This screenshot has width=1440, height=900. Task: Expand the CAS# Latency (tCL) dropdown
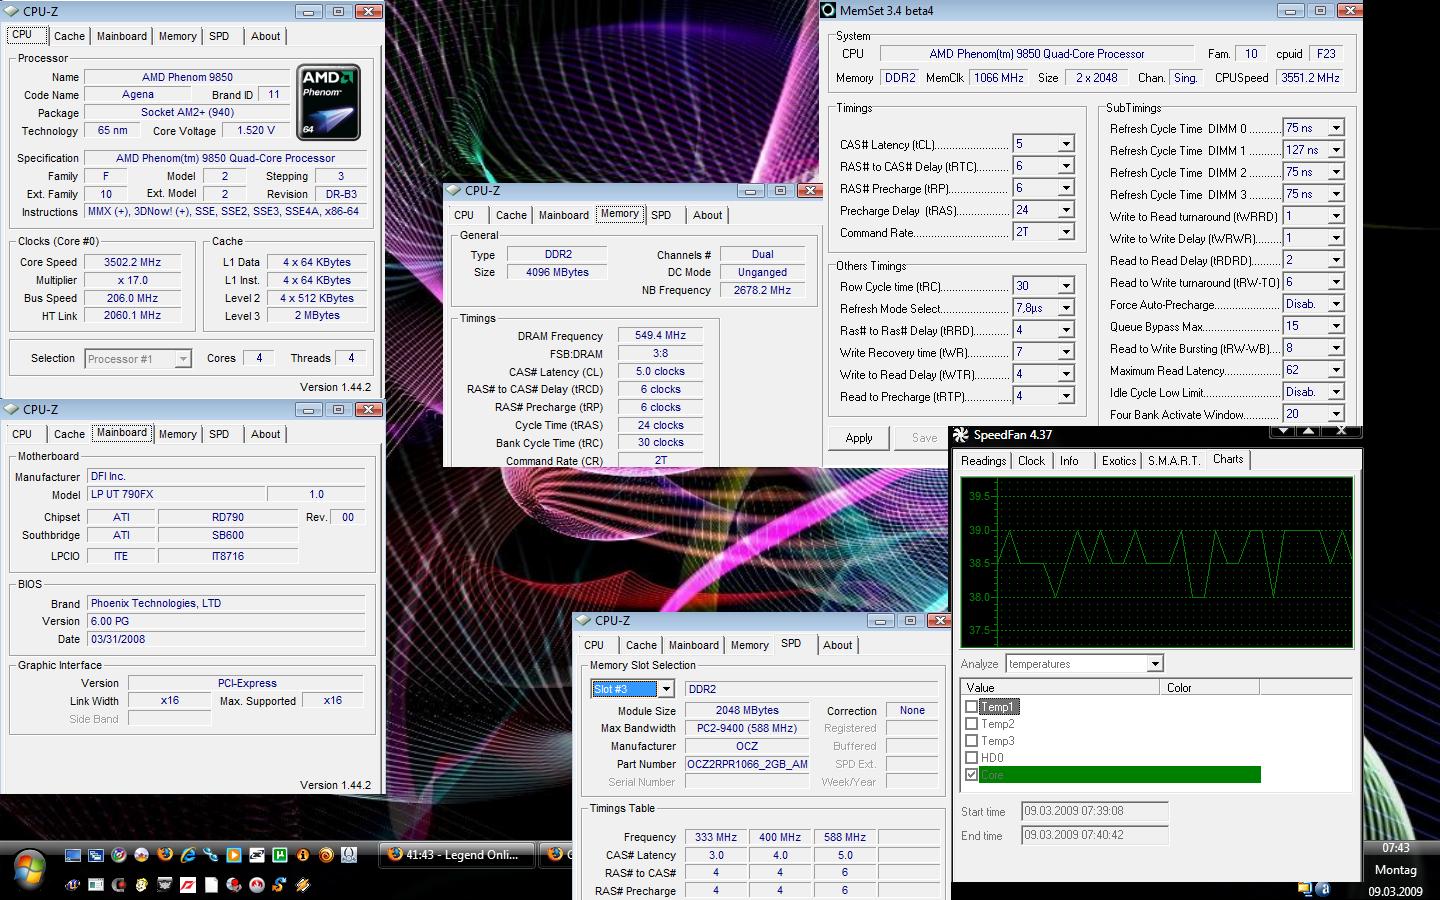pyautogui.click(x=1066, y=145)
